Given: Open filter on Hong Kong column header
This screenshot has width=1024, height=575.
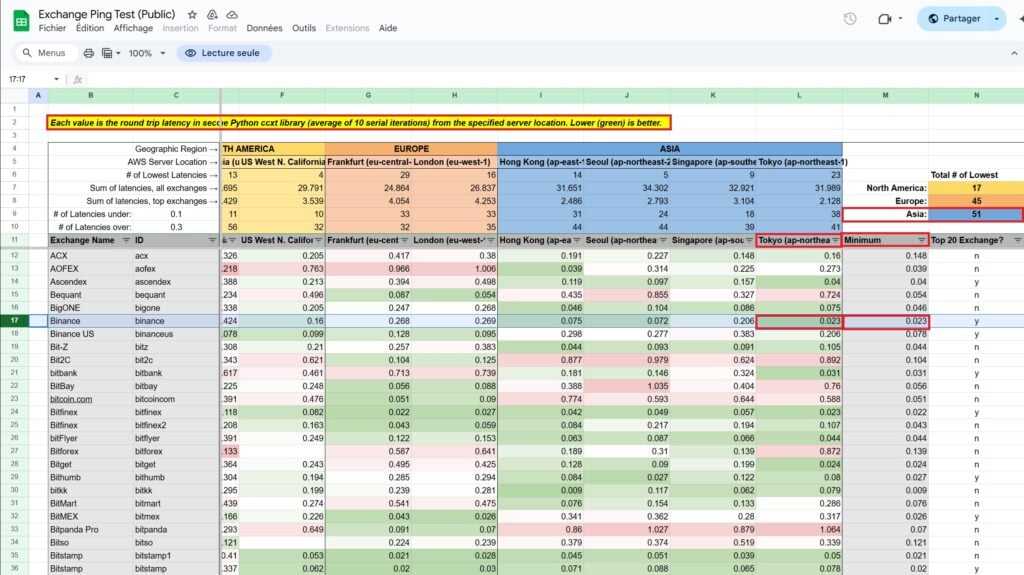Looking at the screenshot, I should point(577,240).
